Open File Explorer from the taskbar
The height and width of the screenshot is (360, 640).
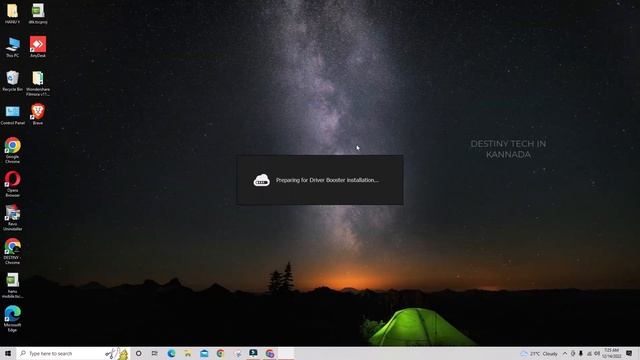coord(188,353)
